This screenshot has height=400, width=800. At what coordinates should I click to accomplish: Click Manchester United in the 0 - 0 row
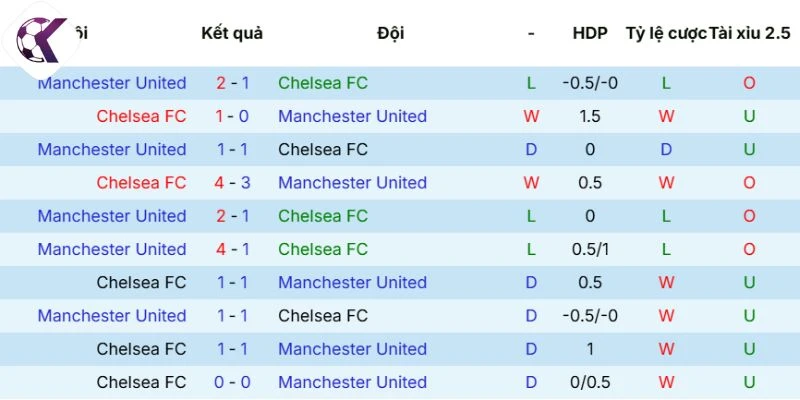coord(352,382)
